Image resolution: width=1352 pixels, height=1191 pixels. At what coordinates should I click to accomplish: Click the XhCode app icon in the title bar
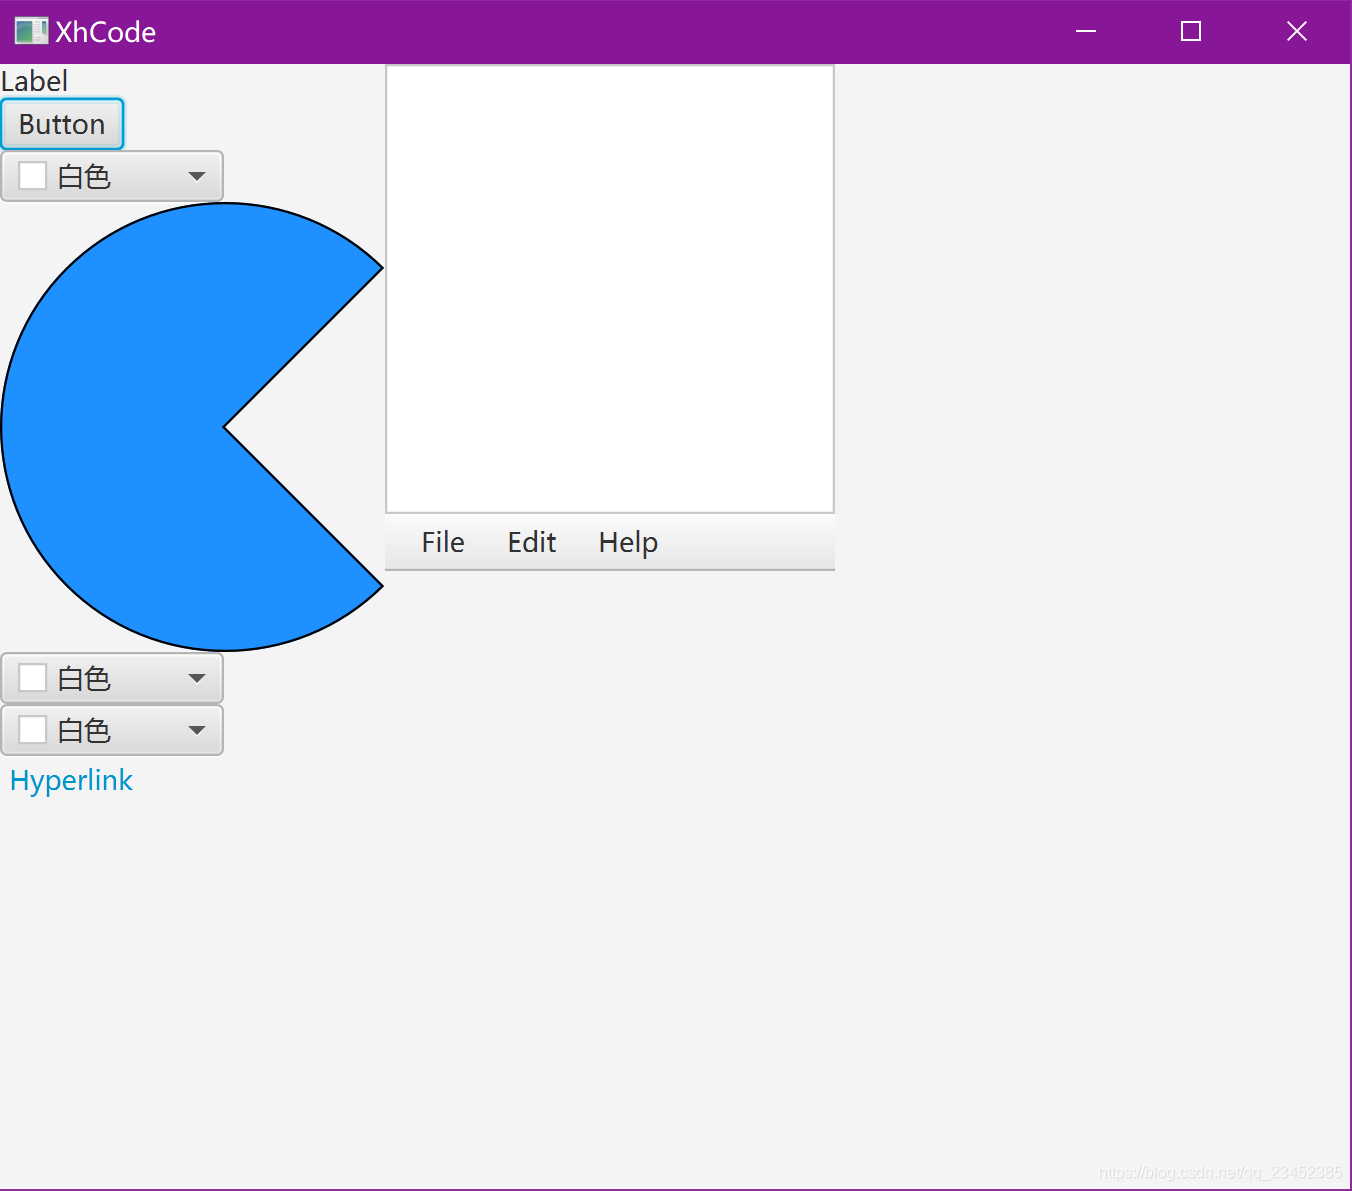click(31, 31)
